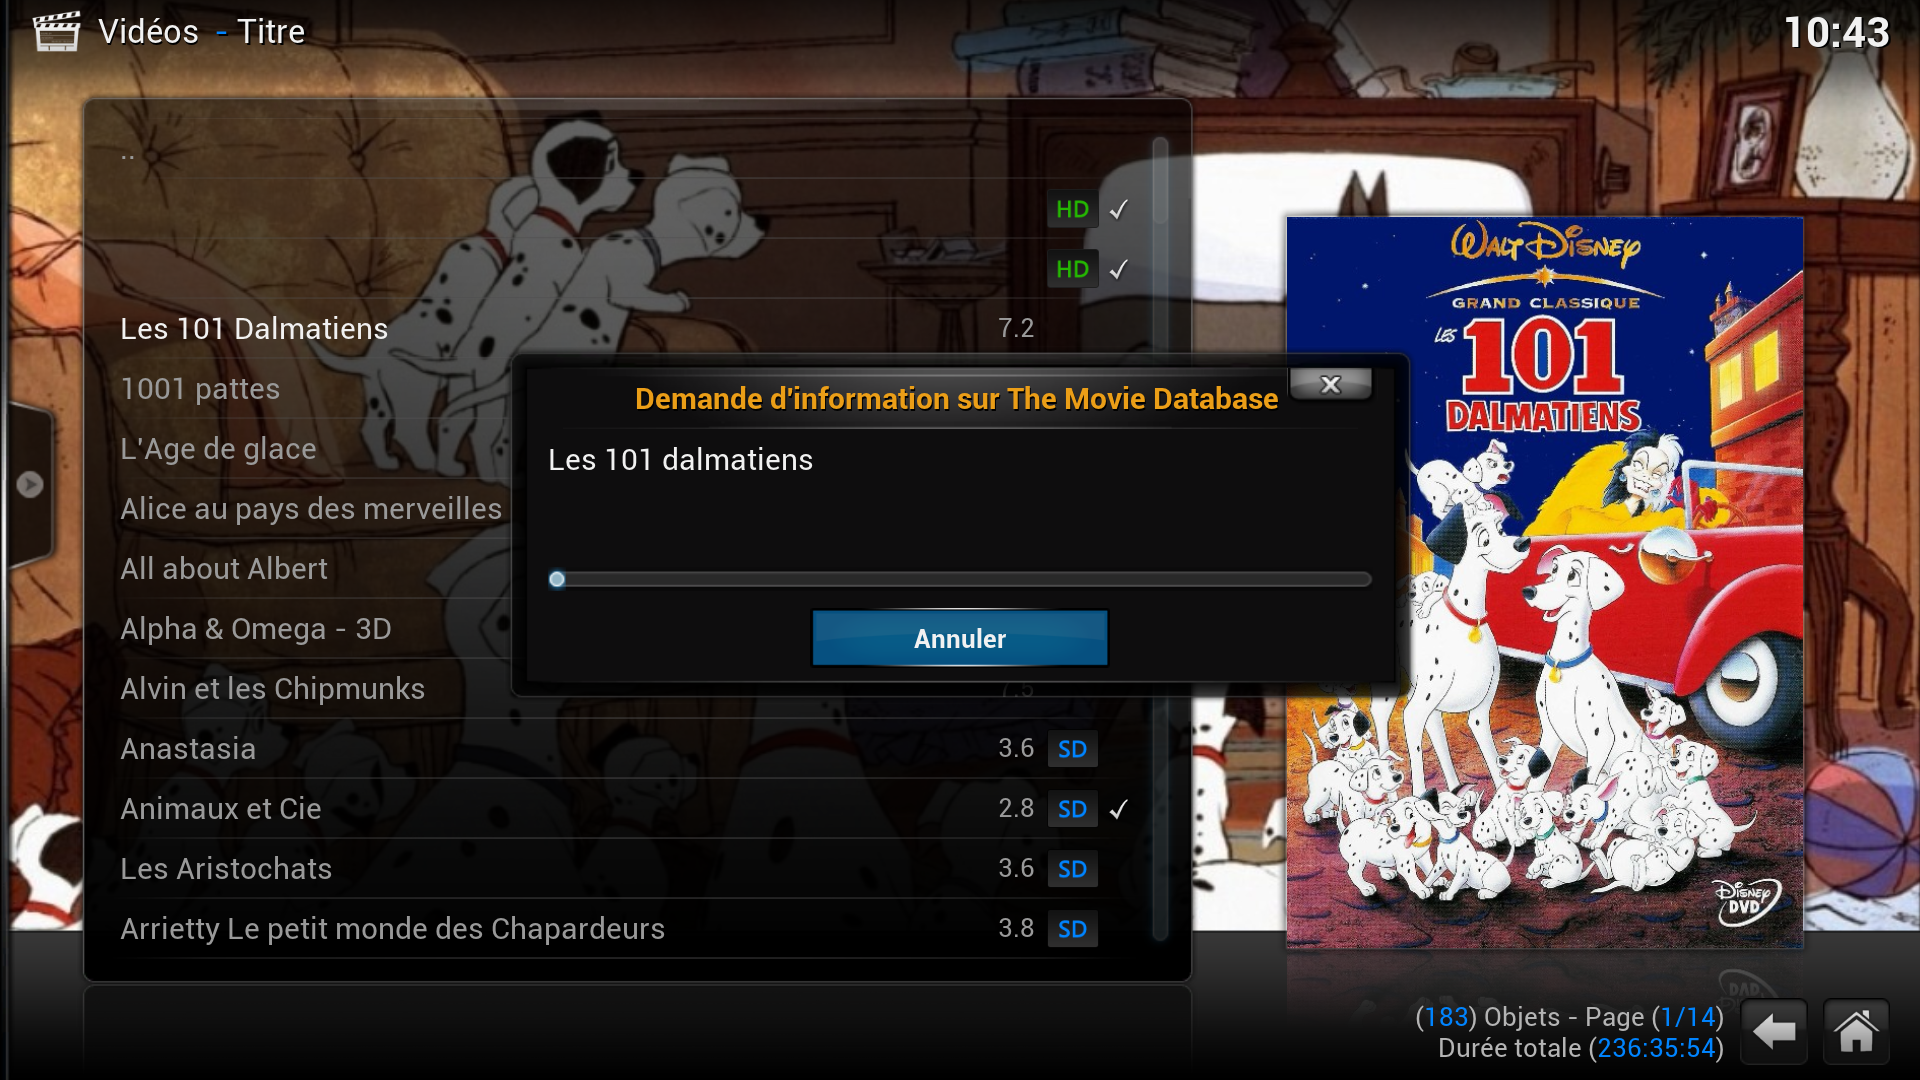Image resolution: width=1920 pixels, height=1080 pixels.
Task: Go to the home screen icon
Action: click(1856, 1031)
